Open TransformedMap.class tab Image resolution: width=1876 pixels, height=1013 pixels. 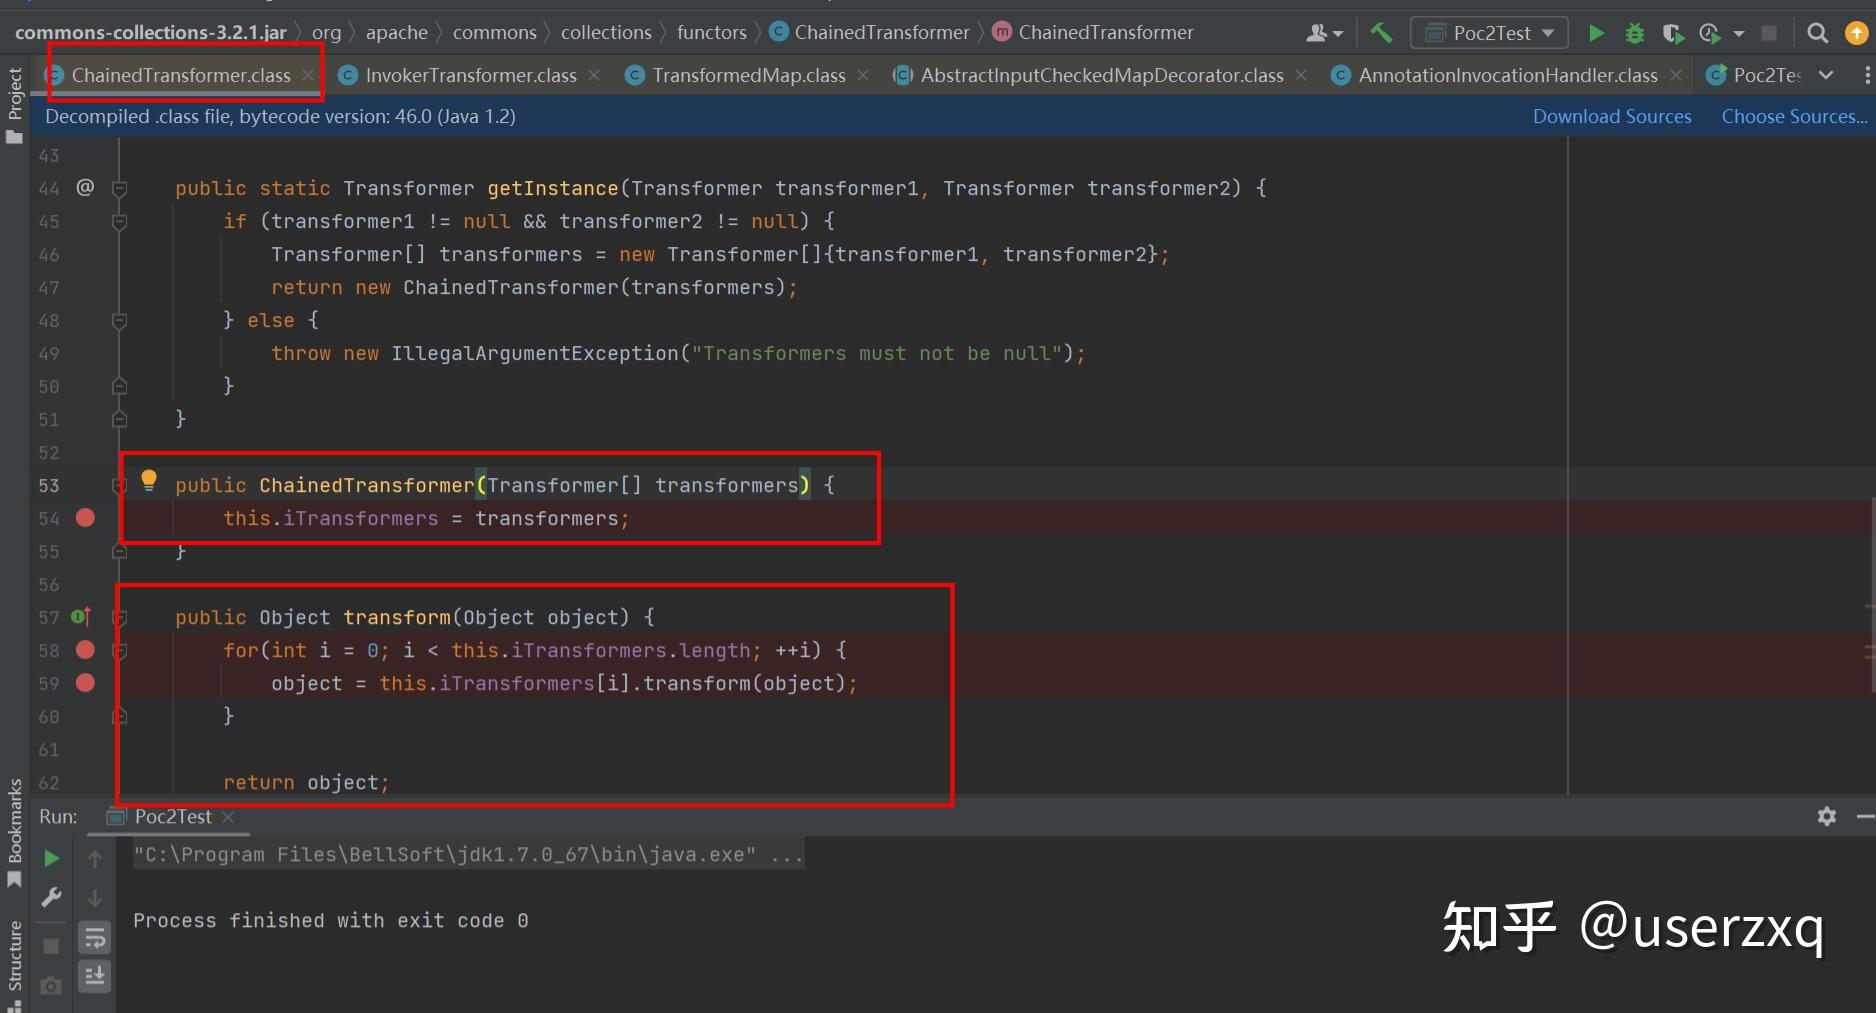[748, 75]
